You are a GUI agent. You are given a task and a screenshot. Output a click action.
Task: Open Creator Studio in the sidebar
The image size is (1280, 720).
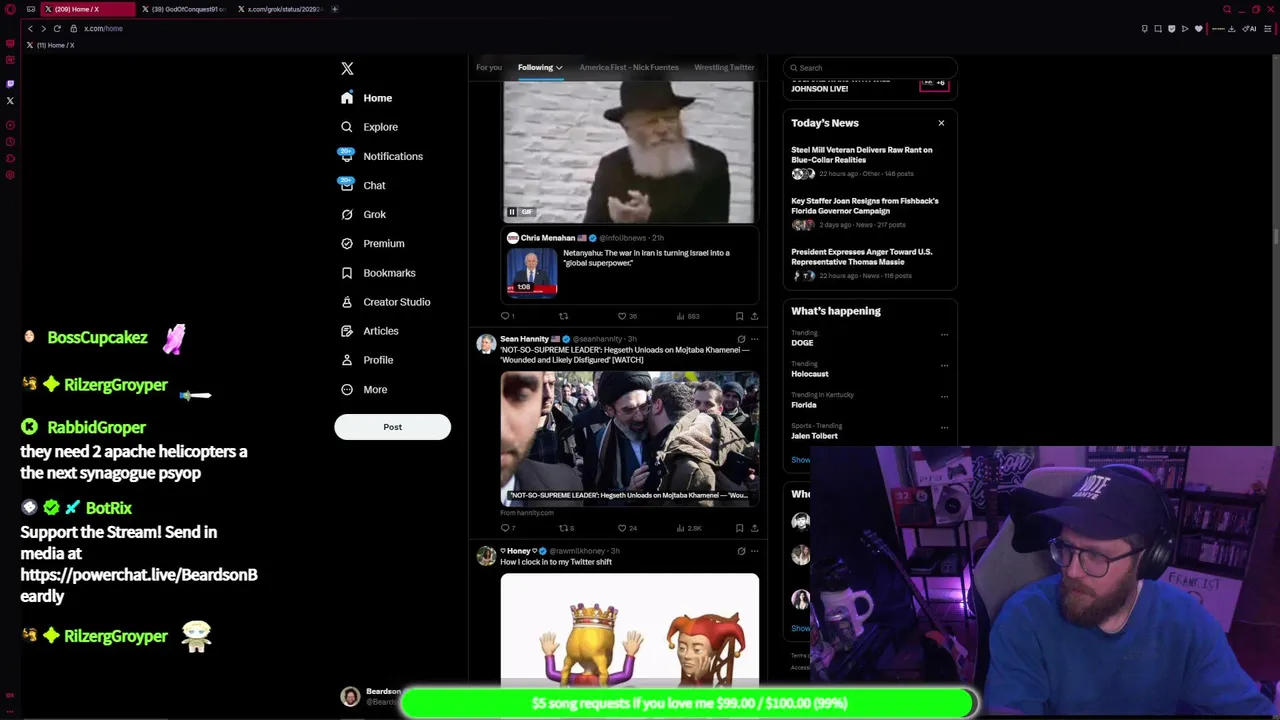point(385,301)
